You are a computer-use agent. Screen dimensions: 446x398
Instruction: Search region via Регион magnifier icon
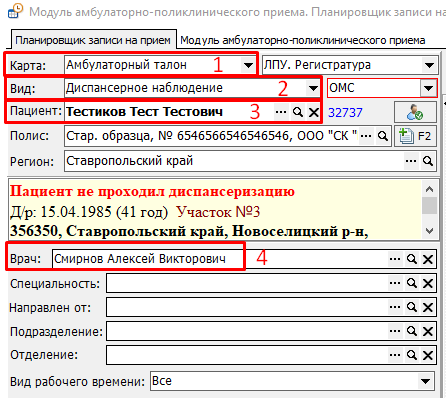pos(428,161)
